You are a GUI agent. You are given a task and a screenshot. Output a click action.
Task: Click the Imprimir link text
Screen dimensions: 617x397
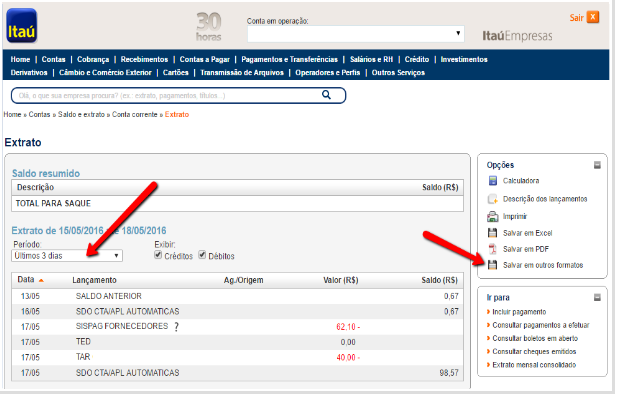tap(515, 216)
